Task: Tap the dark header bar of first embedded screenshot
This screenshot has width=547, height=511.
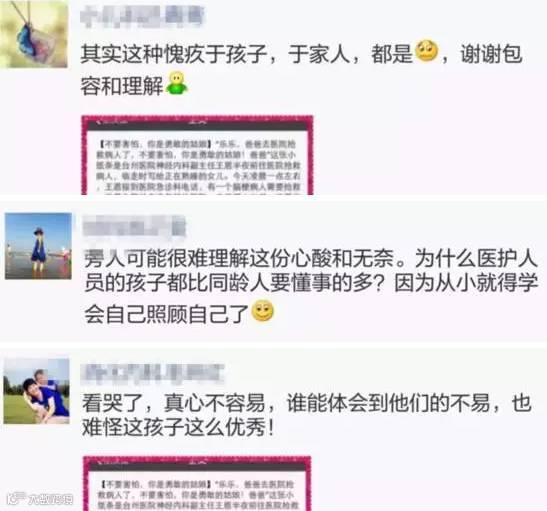Action: tap(197, 123)
